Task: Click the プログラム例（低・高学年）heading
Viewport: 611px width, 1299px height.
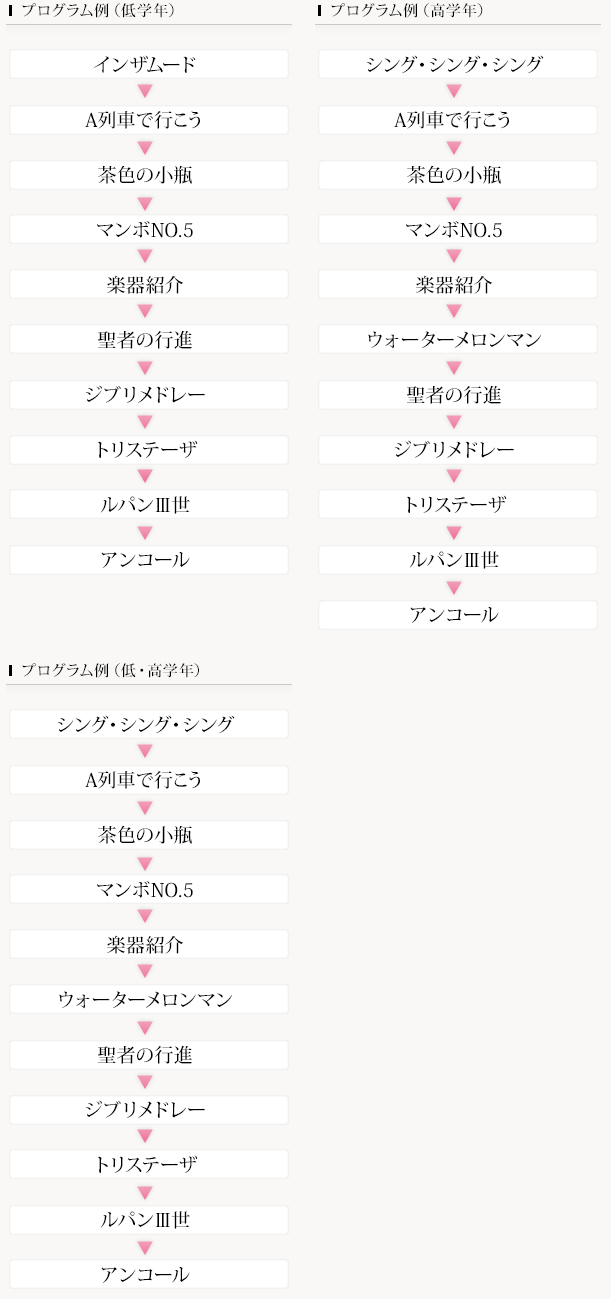Action: pos(111,670)
